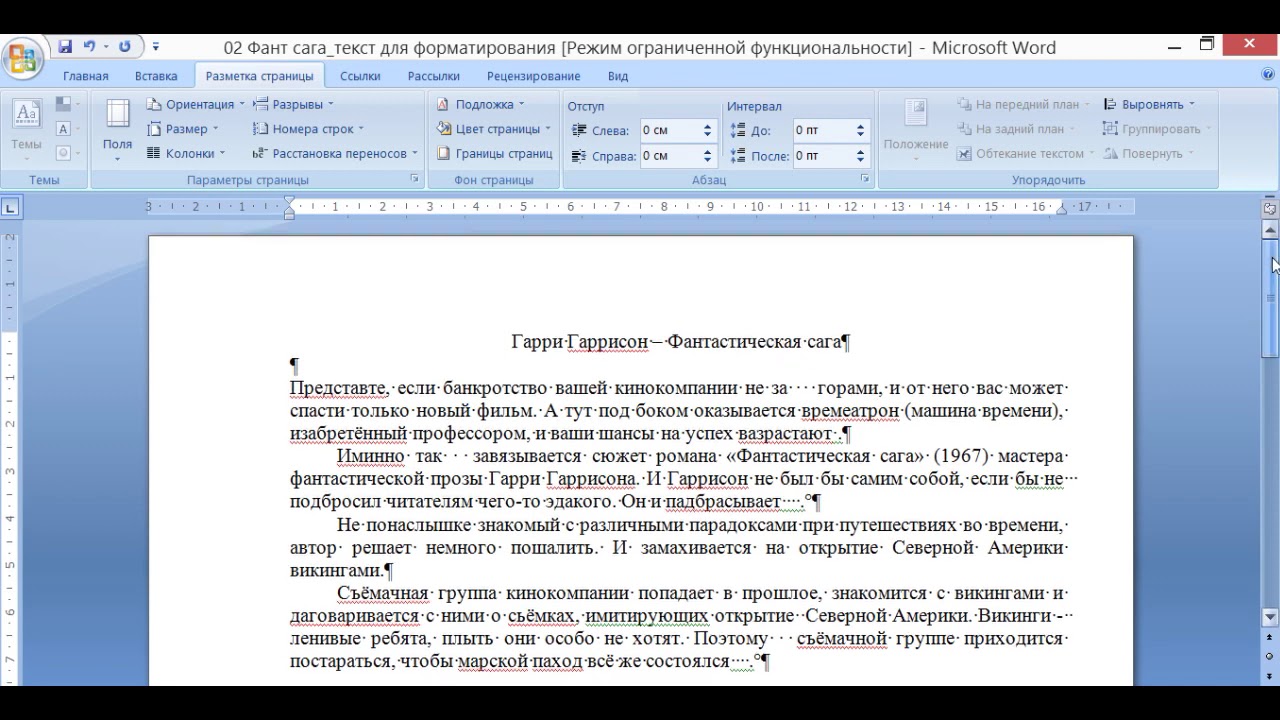
Task: Open the Поля margins menu
Action: (117, 129)
